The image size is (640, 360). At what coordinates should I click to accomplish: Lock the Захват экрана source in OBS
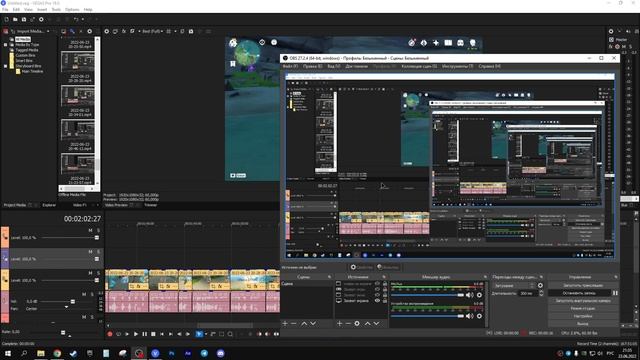point(384,300)
